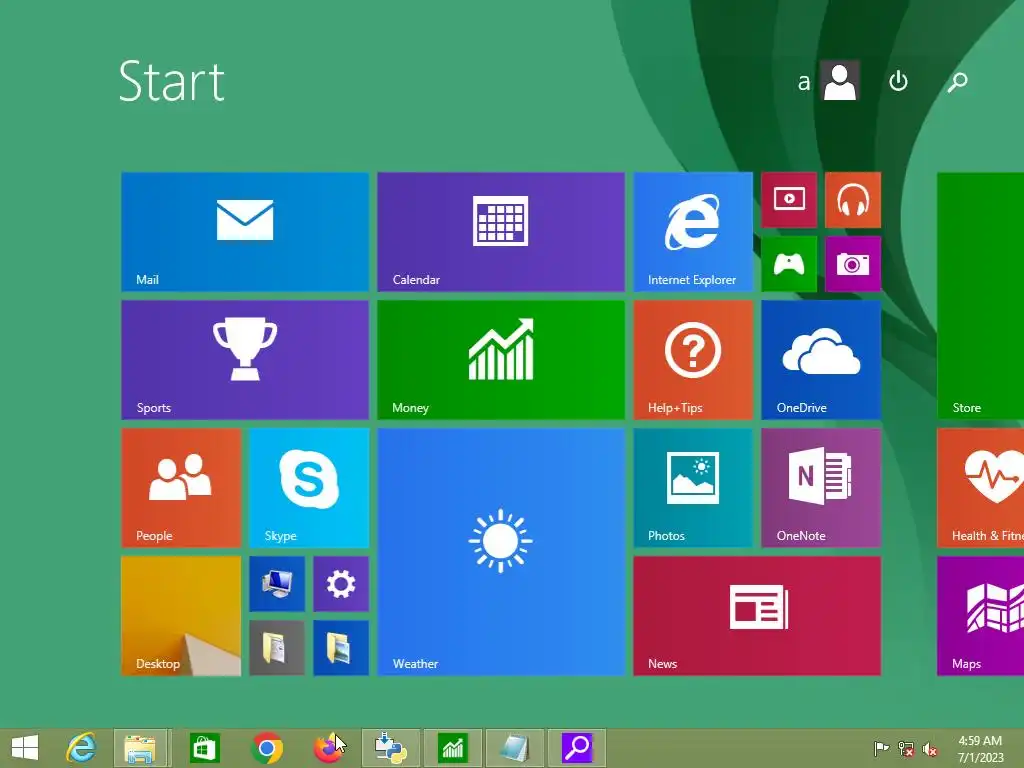The height and width of the screenshot is (768, 1024).
Task: Open the Video tile with play icon
Action: (789, 200)
